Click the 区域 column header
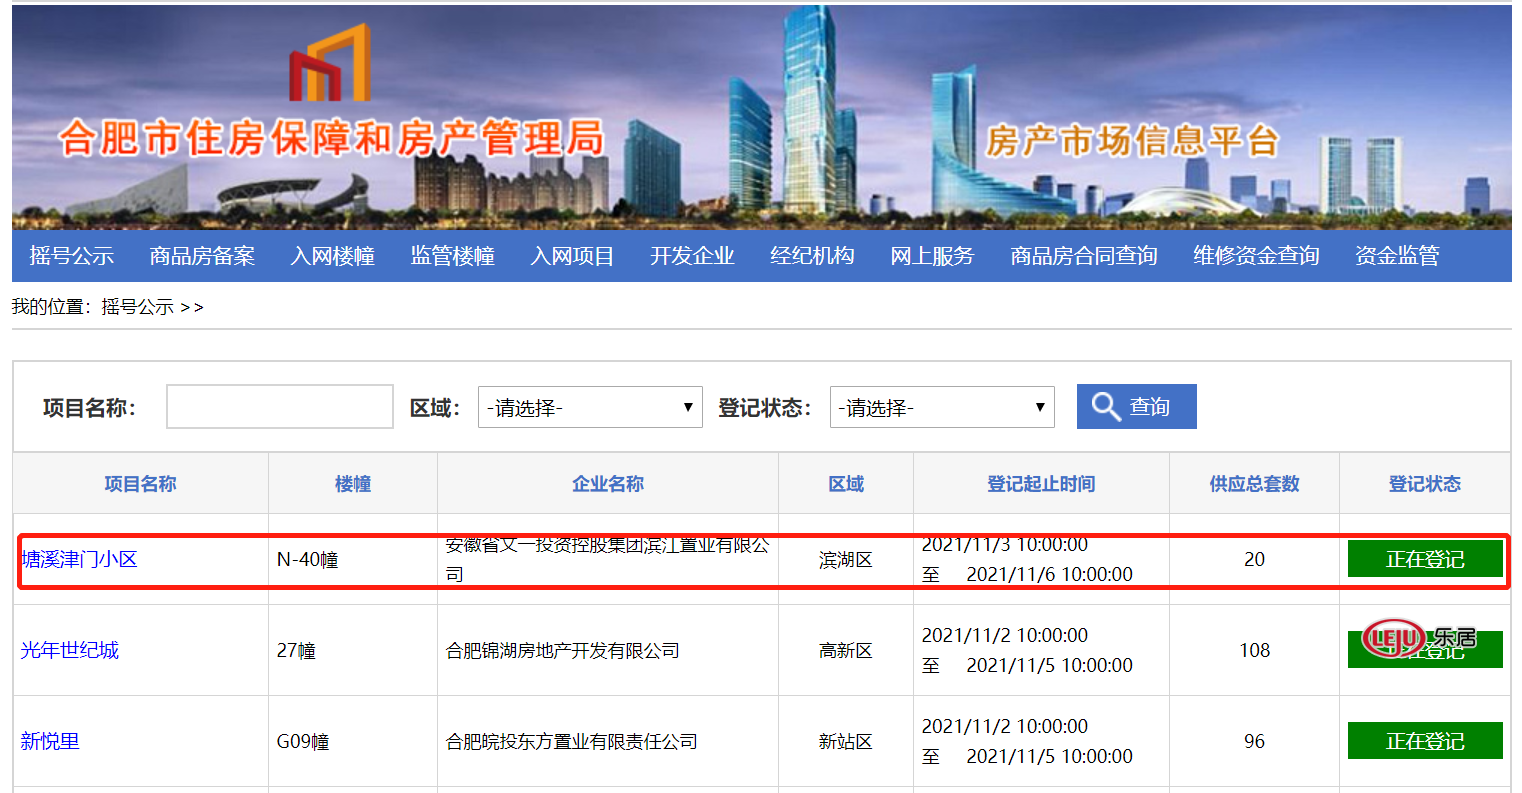Viewport: 1522px width, 793px height. coord(846,484)
